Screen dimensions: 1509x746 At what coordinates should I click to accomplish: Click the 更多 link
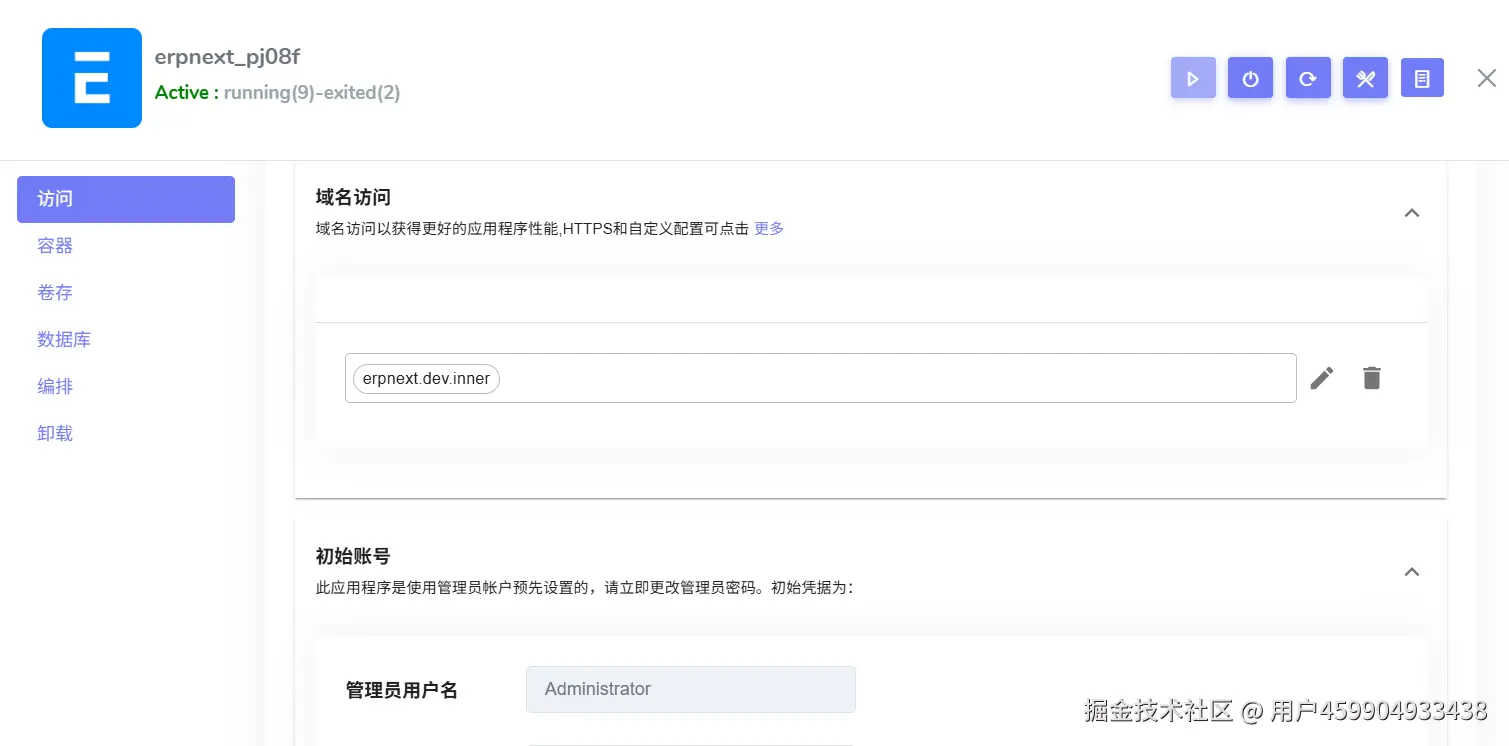click(x=769, y=228)
